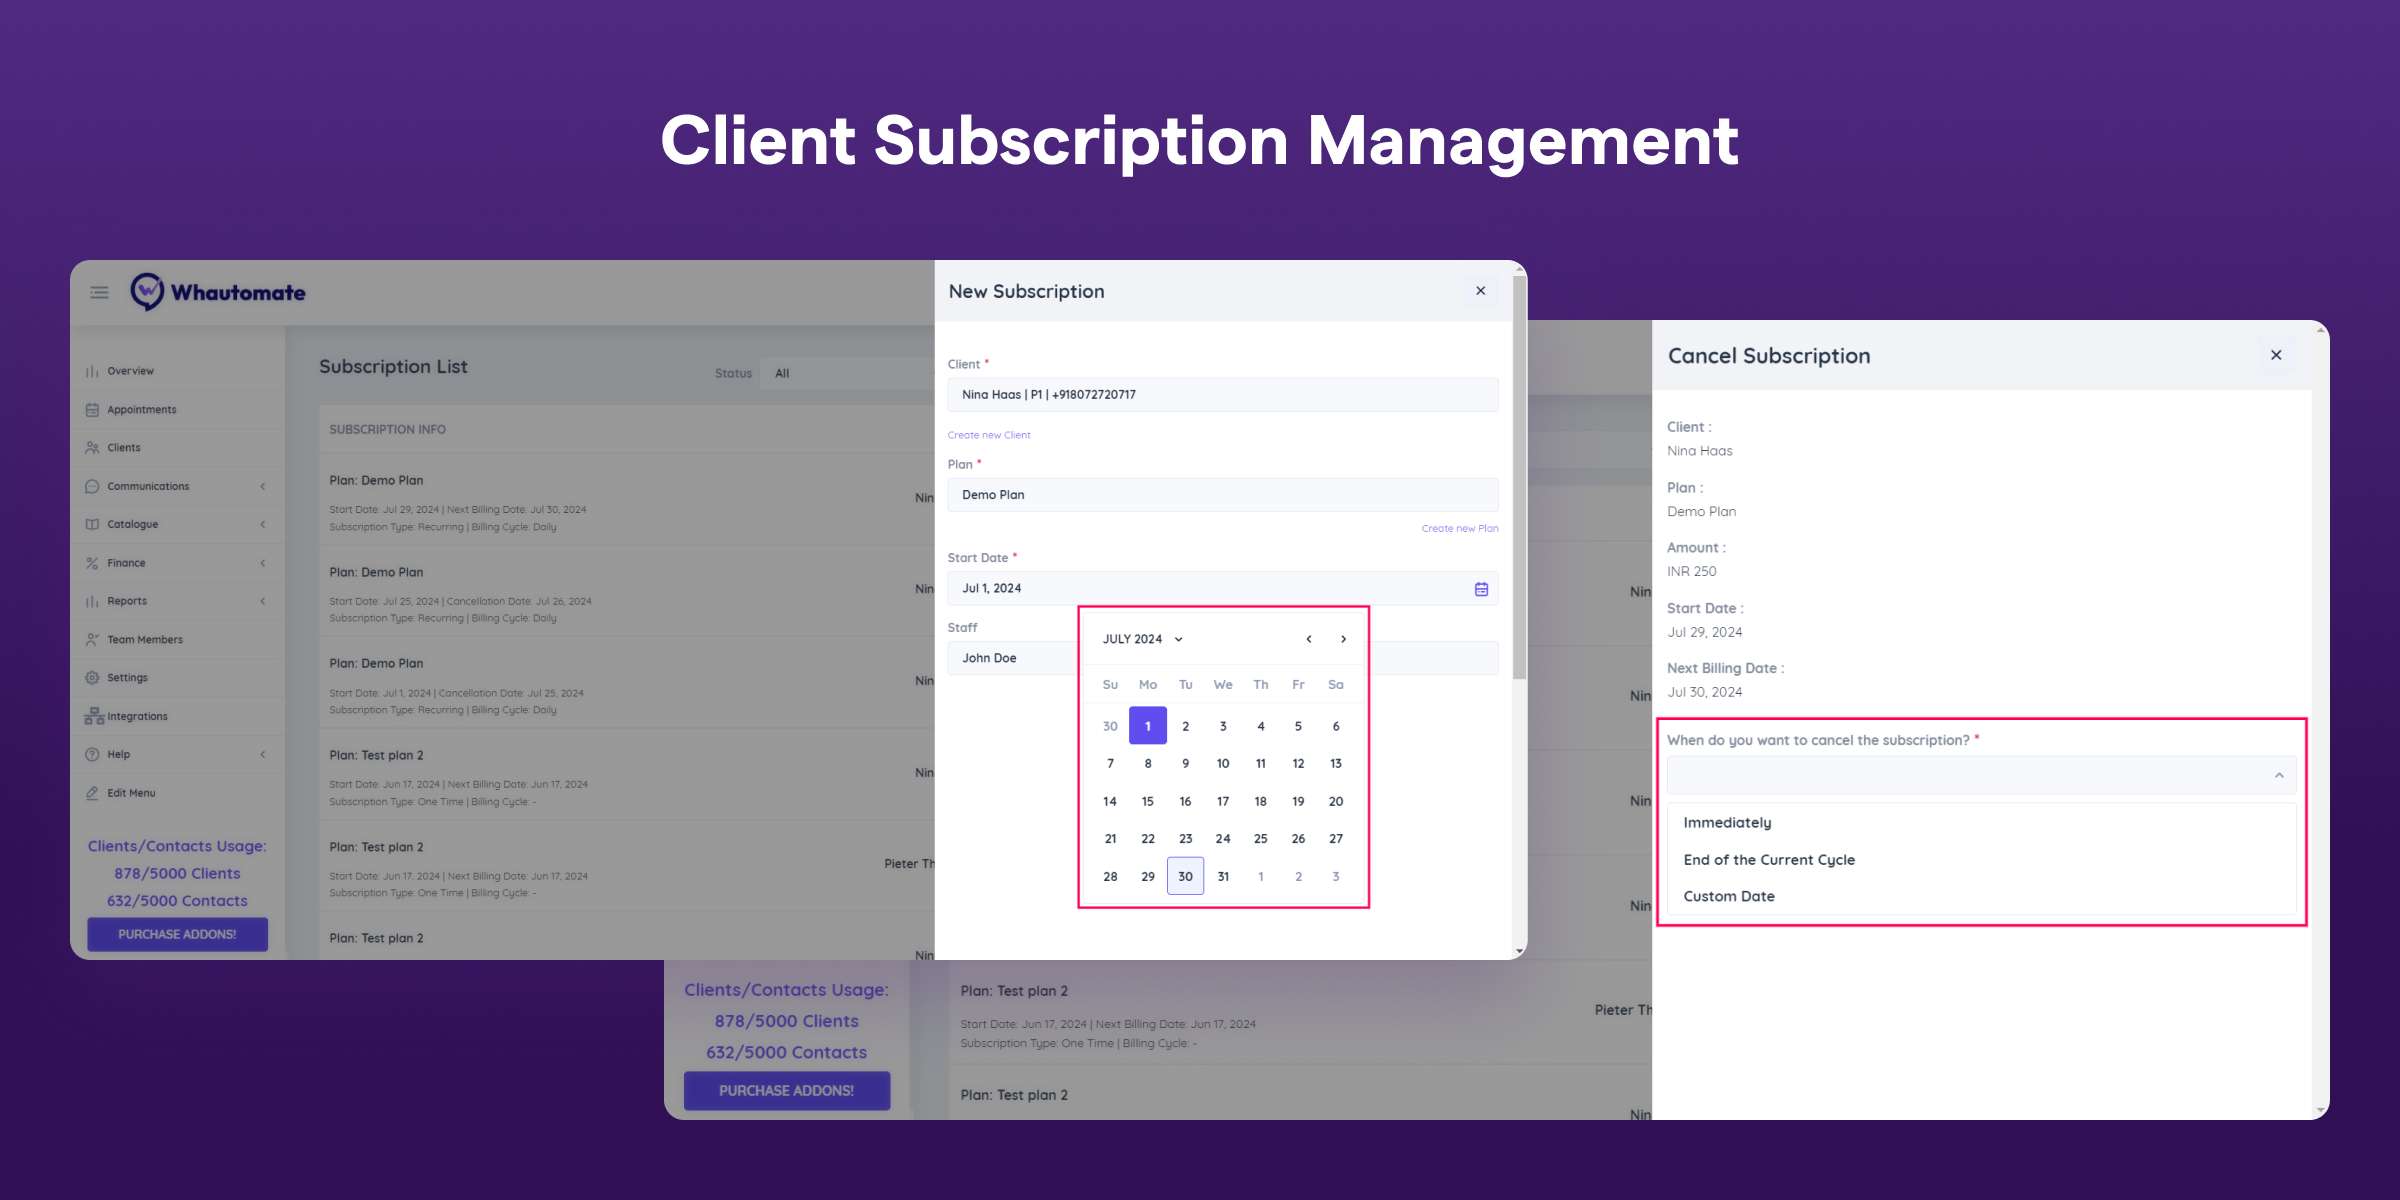Expand the 'When do you want to cancel' dropdown

[x=2279, y=778]
